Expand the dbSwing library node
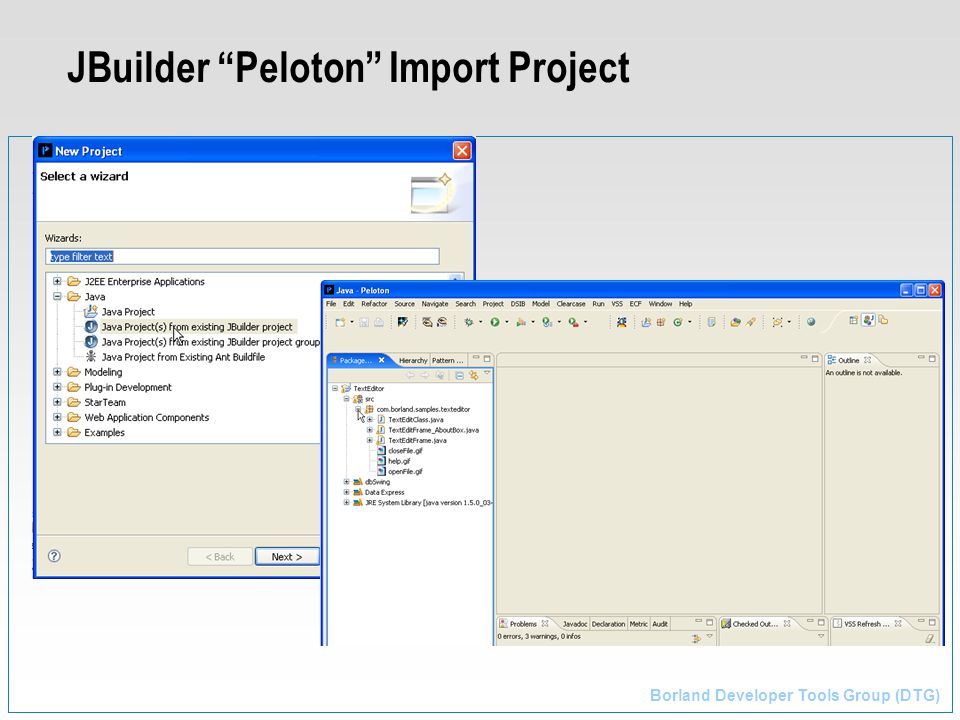Screen dimensions: 960x720 point(347,482)
